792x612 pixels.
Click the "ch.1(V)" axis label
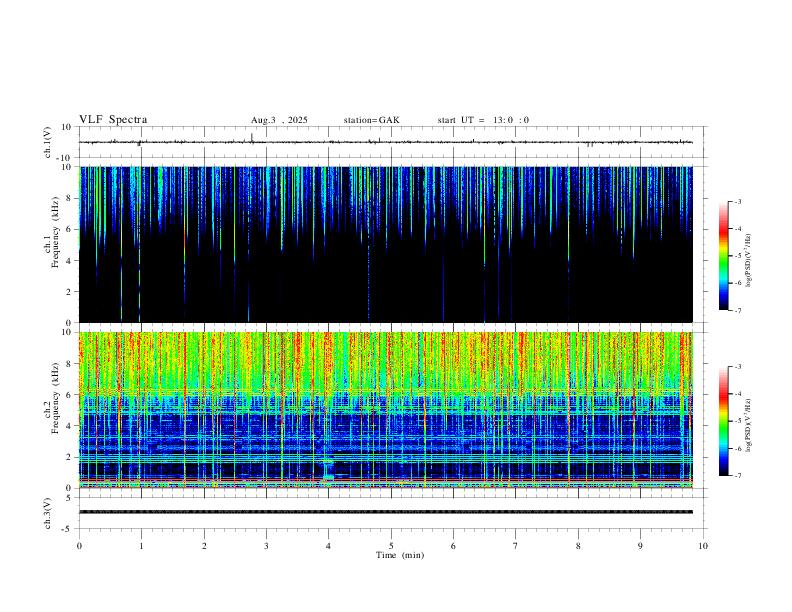(x=48, y=142)
